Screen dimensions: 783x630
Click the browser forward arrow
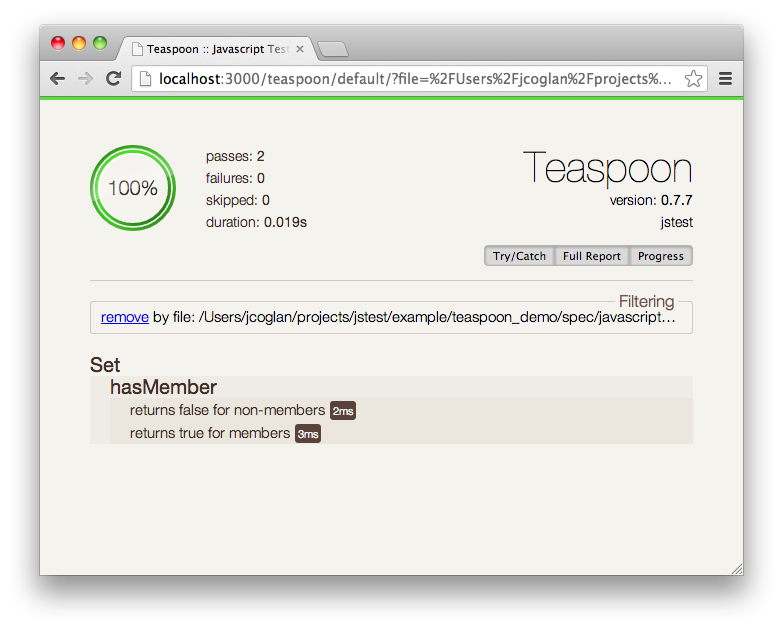point(85,78)
